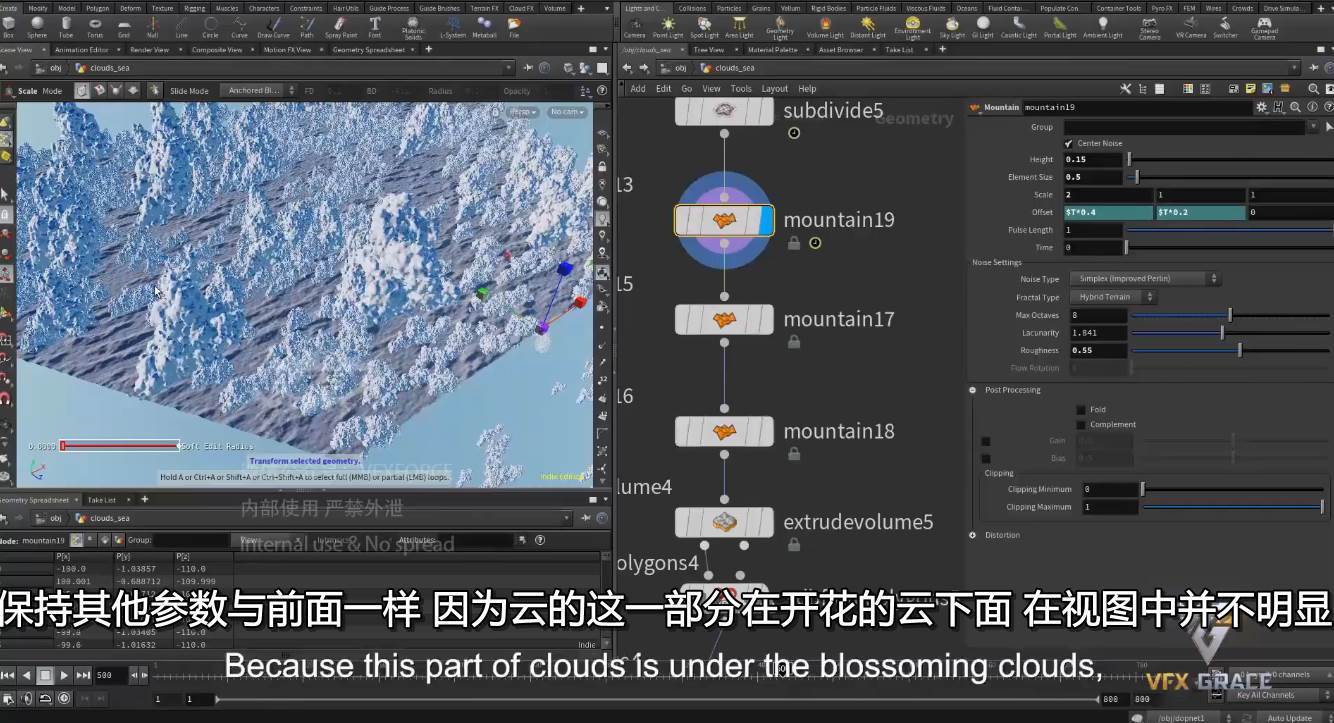This screenshot has width=1334, height=723.
Task: Click the Height value field
Action: coord(1095,159)
